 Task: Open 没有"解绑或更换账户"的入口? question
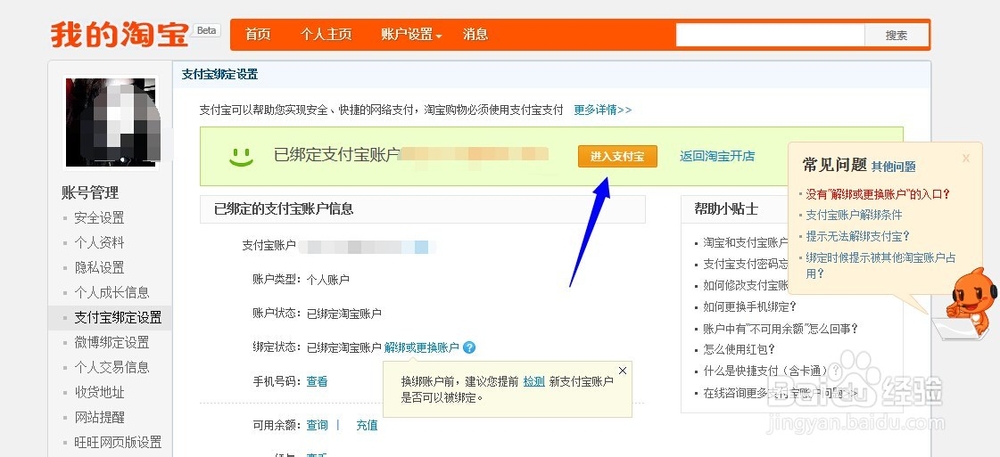click(878, 194)
